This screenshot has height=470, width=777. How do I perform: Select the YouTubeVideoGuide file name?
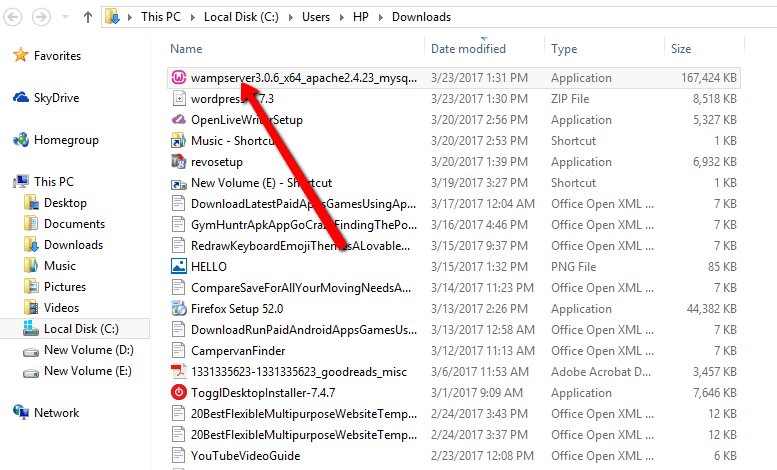pos(246,456)
